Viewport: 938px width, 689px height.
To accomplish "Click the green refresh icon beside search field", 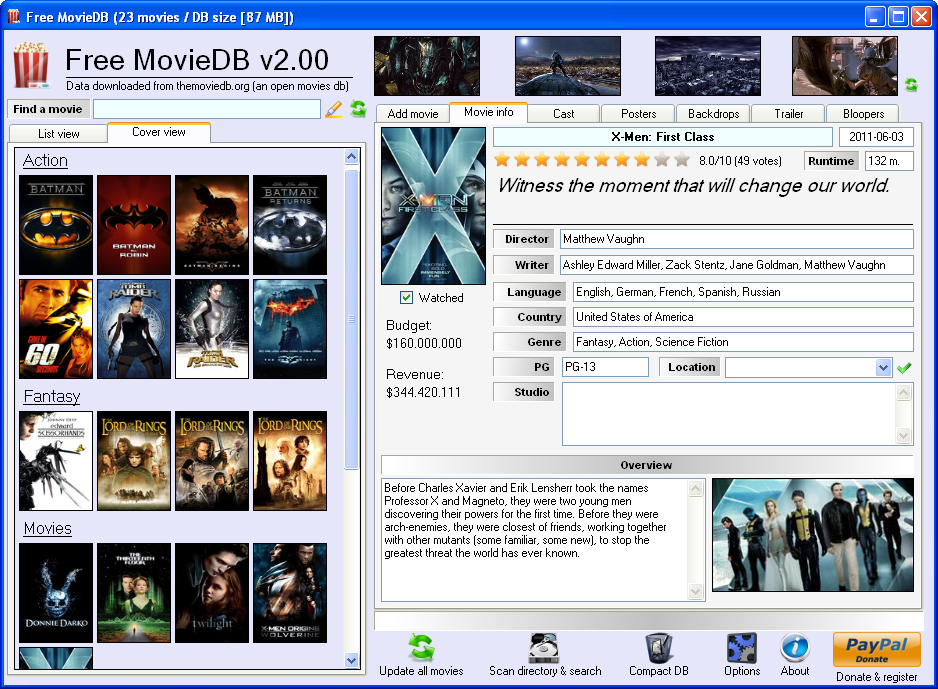I will 358,109.
